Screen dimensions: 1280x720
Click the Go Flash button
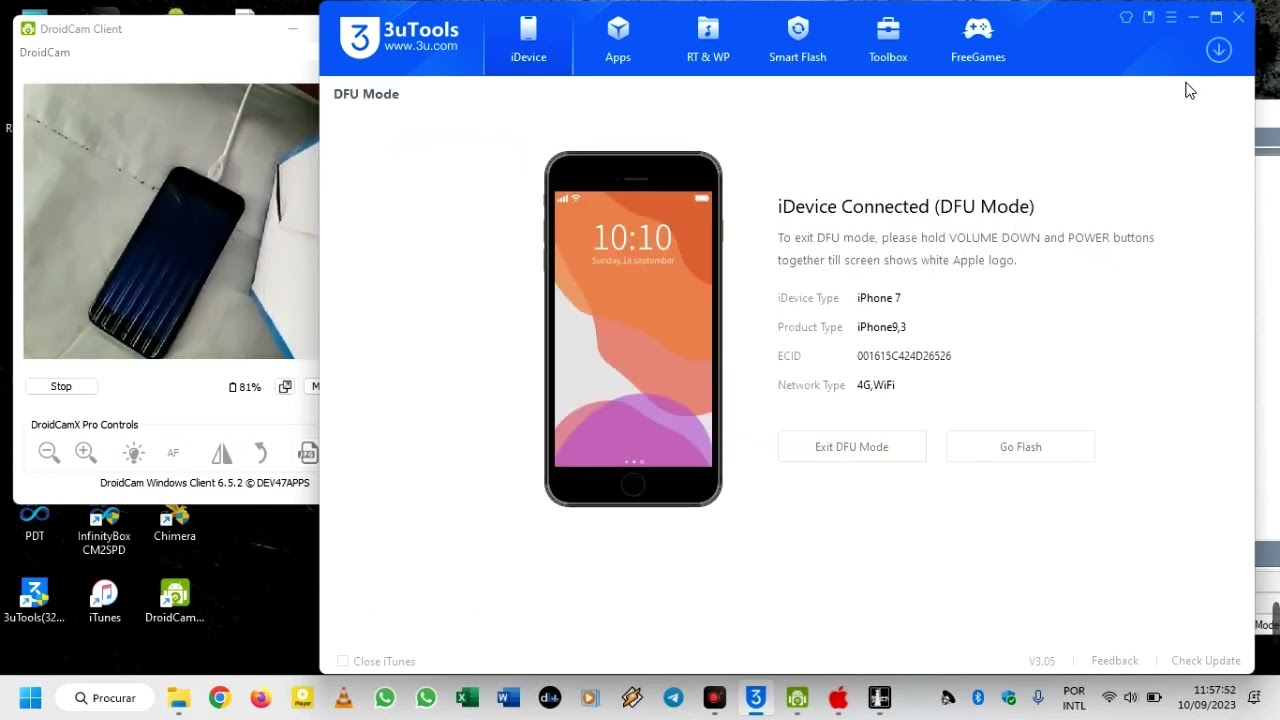[x=1020, y=447]
